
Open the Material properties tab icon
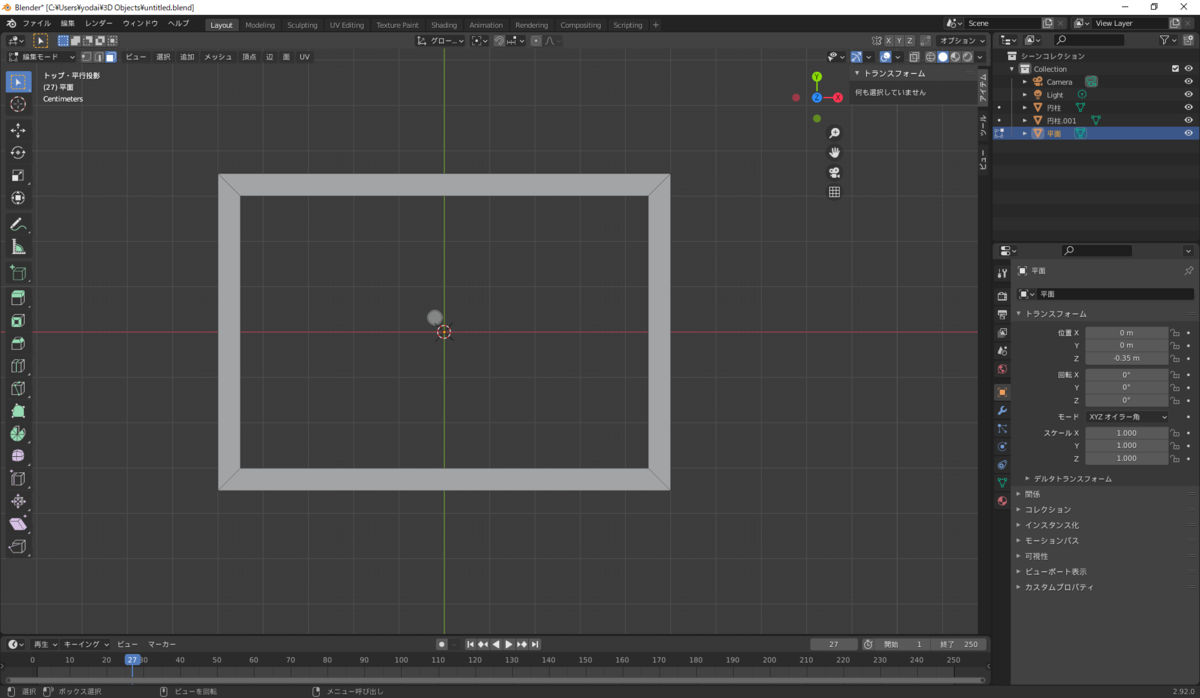click(1002, 500)
